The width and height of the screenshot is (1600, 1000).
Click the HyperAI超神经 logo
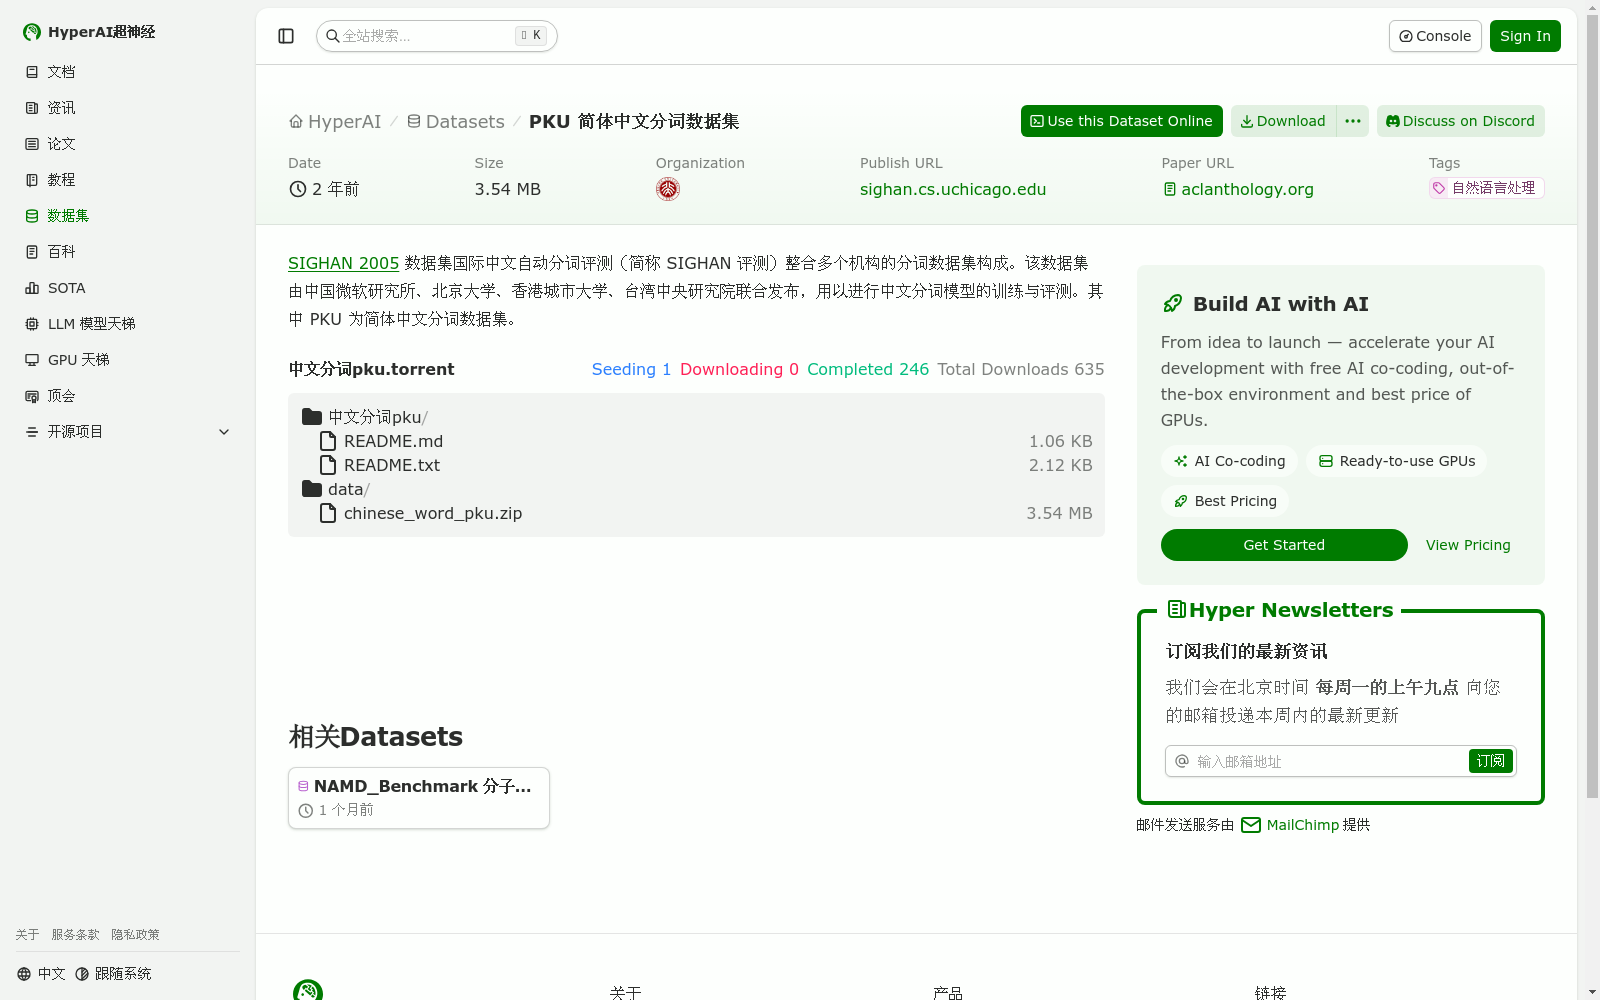pyautogui.click(x=89, y=32)
